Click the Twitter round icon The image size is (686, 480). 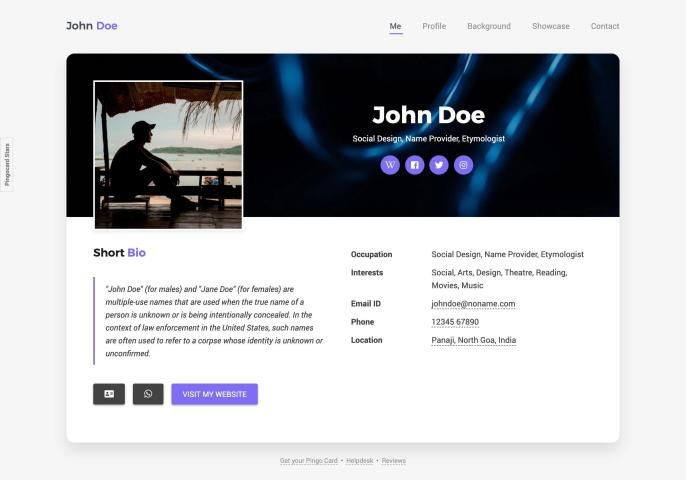pos(439,165)
